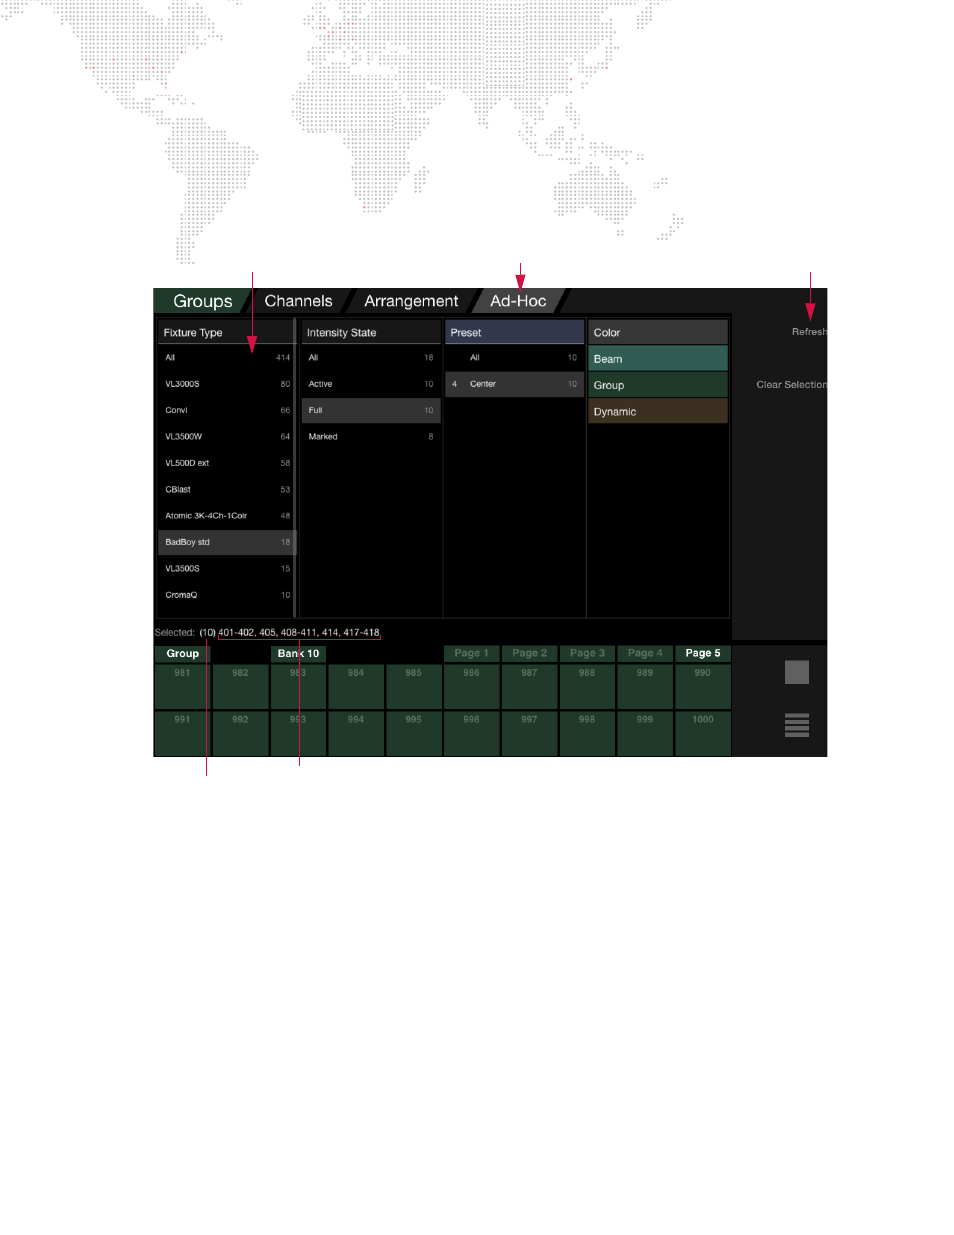Select group cell 987
This screenshot has height=1235, width=954.
(x=529, y=686)
